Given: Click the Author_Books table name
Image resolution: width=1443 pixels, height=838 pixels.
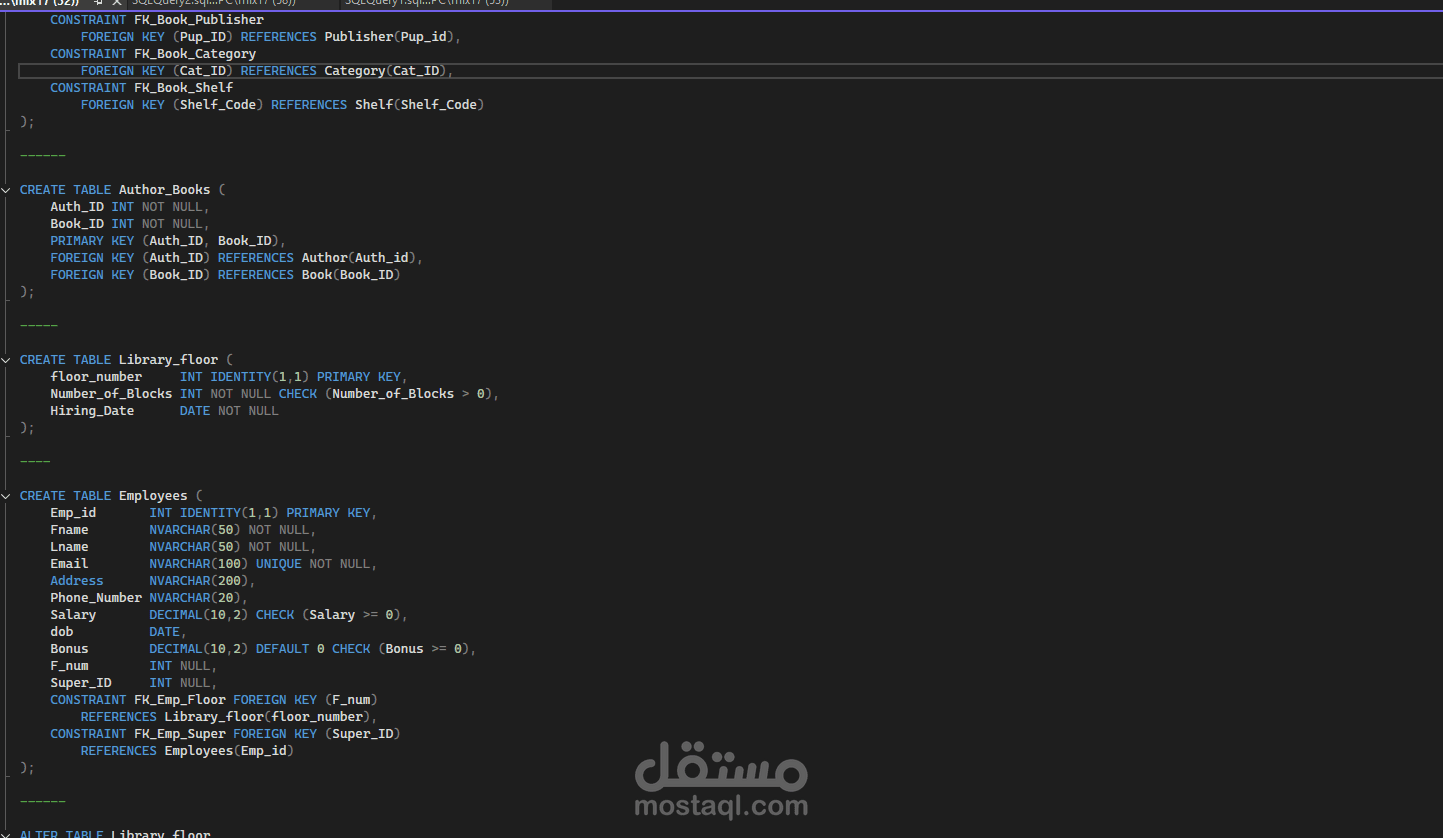Looking at the screenshot, I should pyautogui.click(x=165, y=190).
